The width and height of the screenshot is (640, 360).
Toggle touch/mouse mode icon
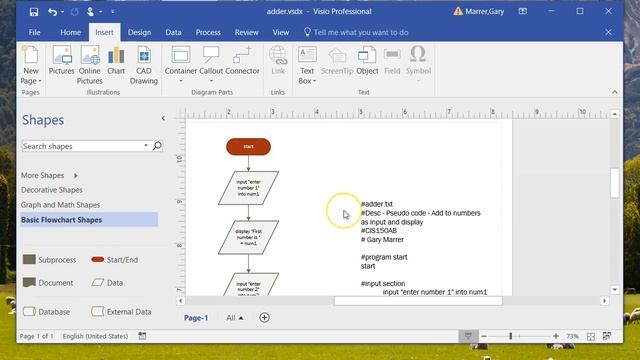(90, 12)
